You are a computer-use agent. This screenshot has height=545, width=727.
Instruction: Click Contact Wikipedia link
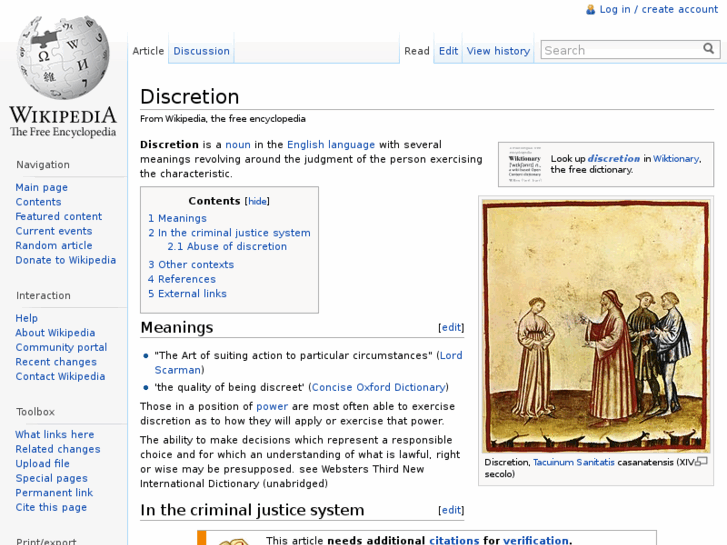pyautogui.click(x=60, y=377)
